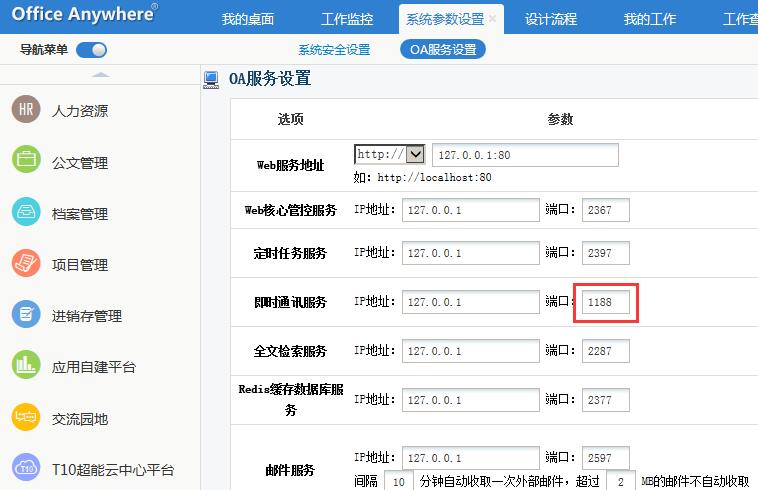Click the 交流园地 yellow icon

26,418
